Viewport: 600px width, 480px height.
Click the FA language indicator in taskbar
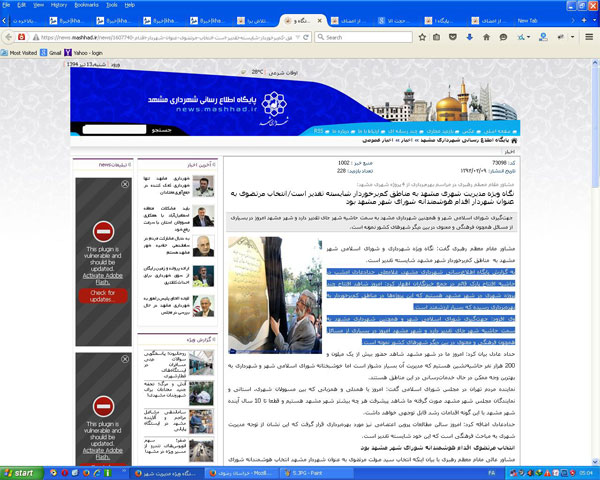tap(492, 473)
